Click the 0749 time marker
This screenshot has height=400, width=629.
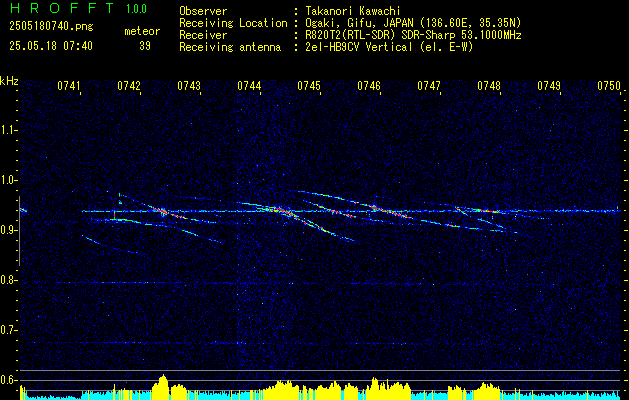[x=549, y=86]
